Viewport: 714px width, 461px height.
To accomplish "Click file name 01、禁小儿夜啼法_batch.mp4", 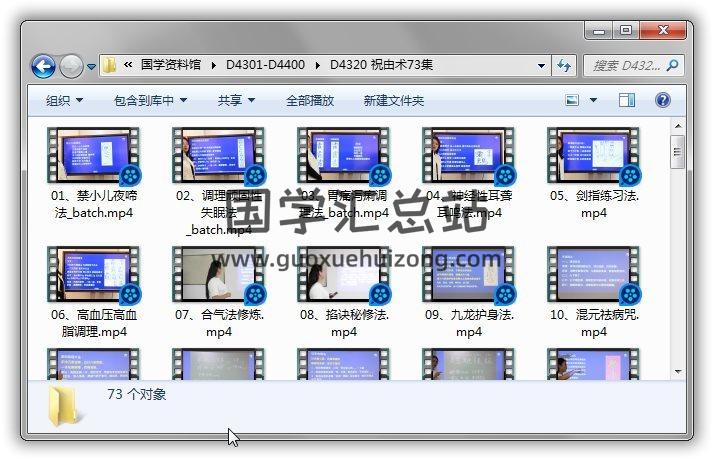I will point(94,204).
